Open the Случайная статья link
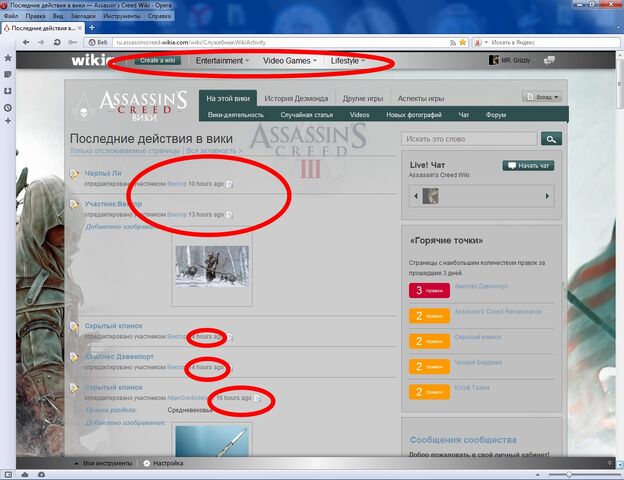Screen dimensions: 624x480 (x=306, y=115)
